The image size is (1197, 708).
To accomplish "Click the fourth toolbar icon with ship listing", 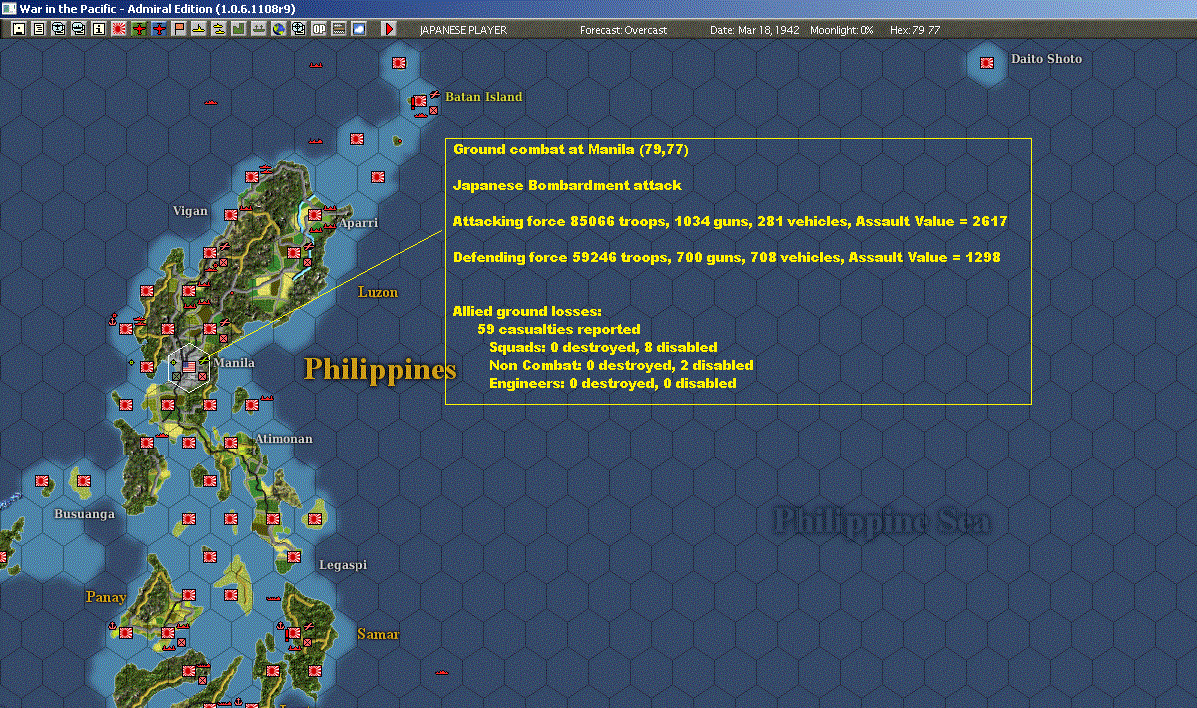I will pos(79,29).
